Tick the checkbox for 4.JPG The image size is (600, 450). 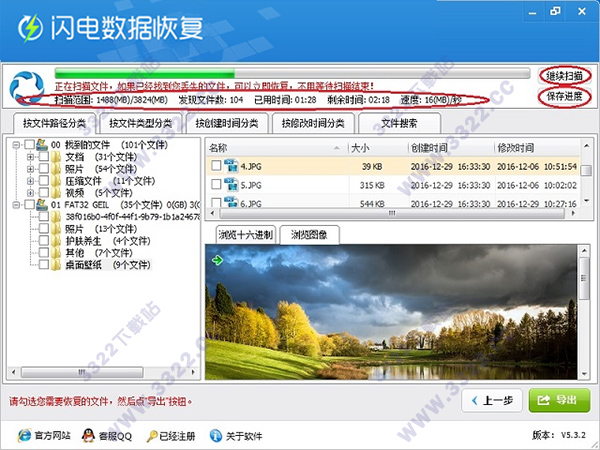tap(216, 166)
